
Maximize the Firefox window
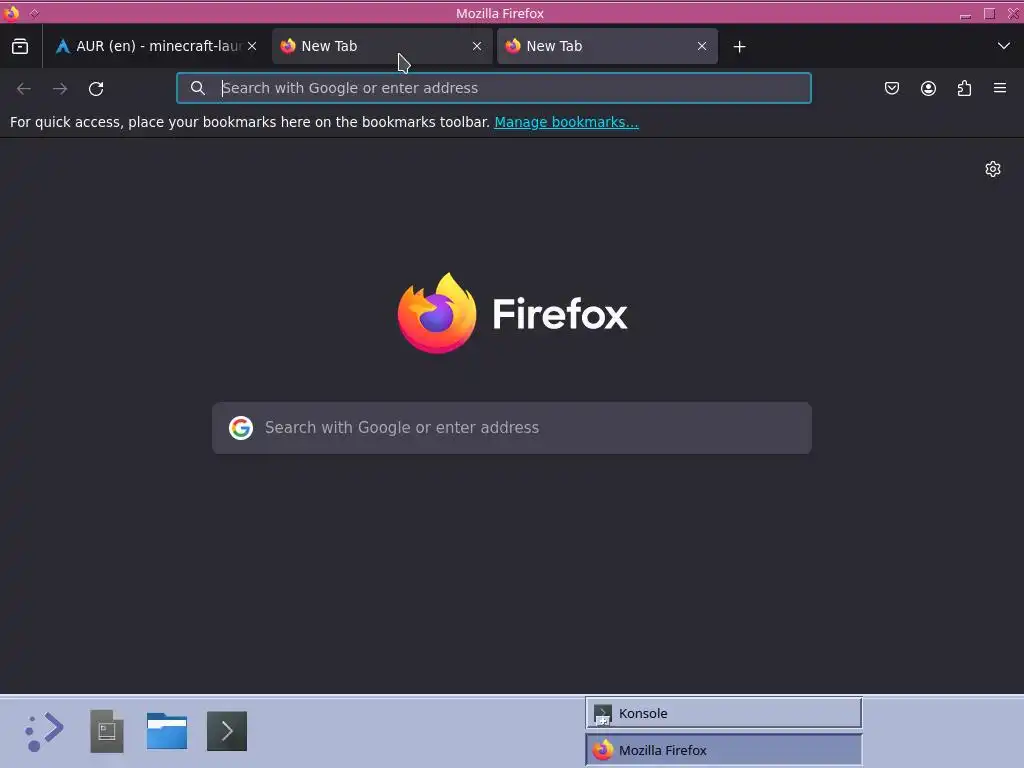pos(989,13)
